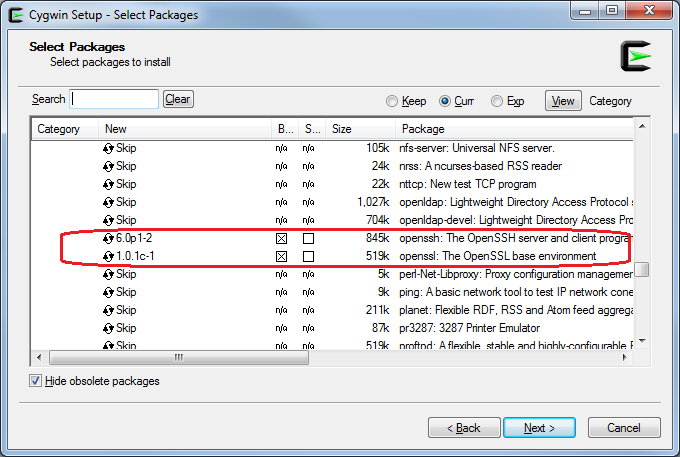
Task: Click the Category label beside View
Action: [x=610, y=101]
